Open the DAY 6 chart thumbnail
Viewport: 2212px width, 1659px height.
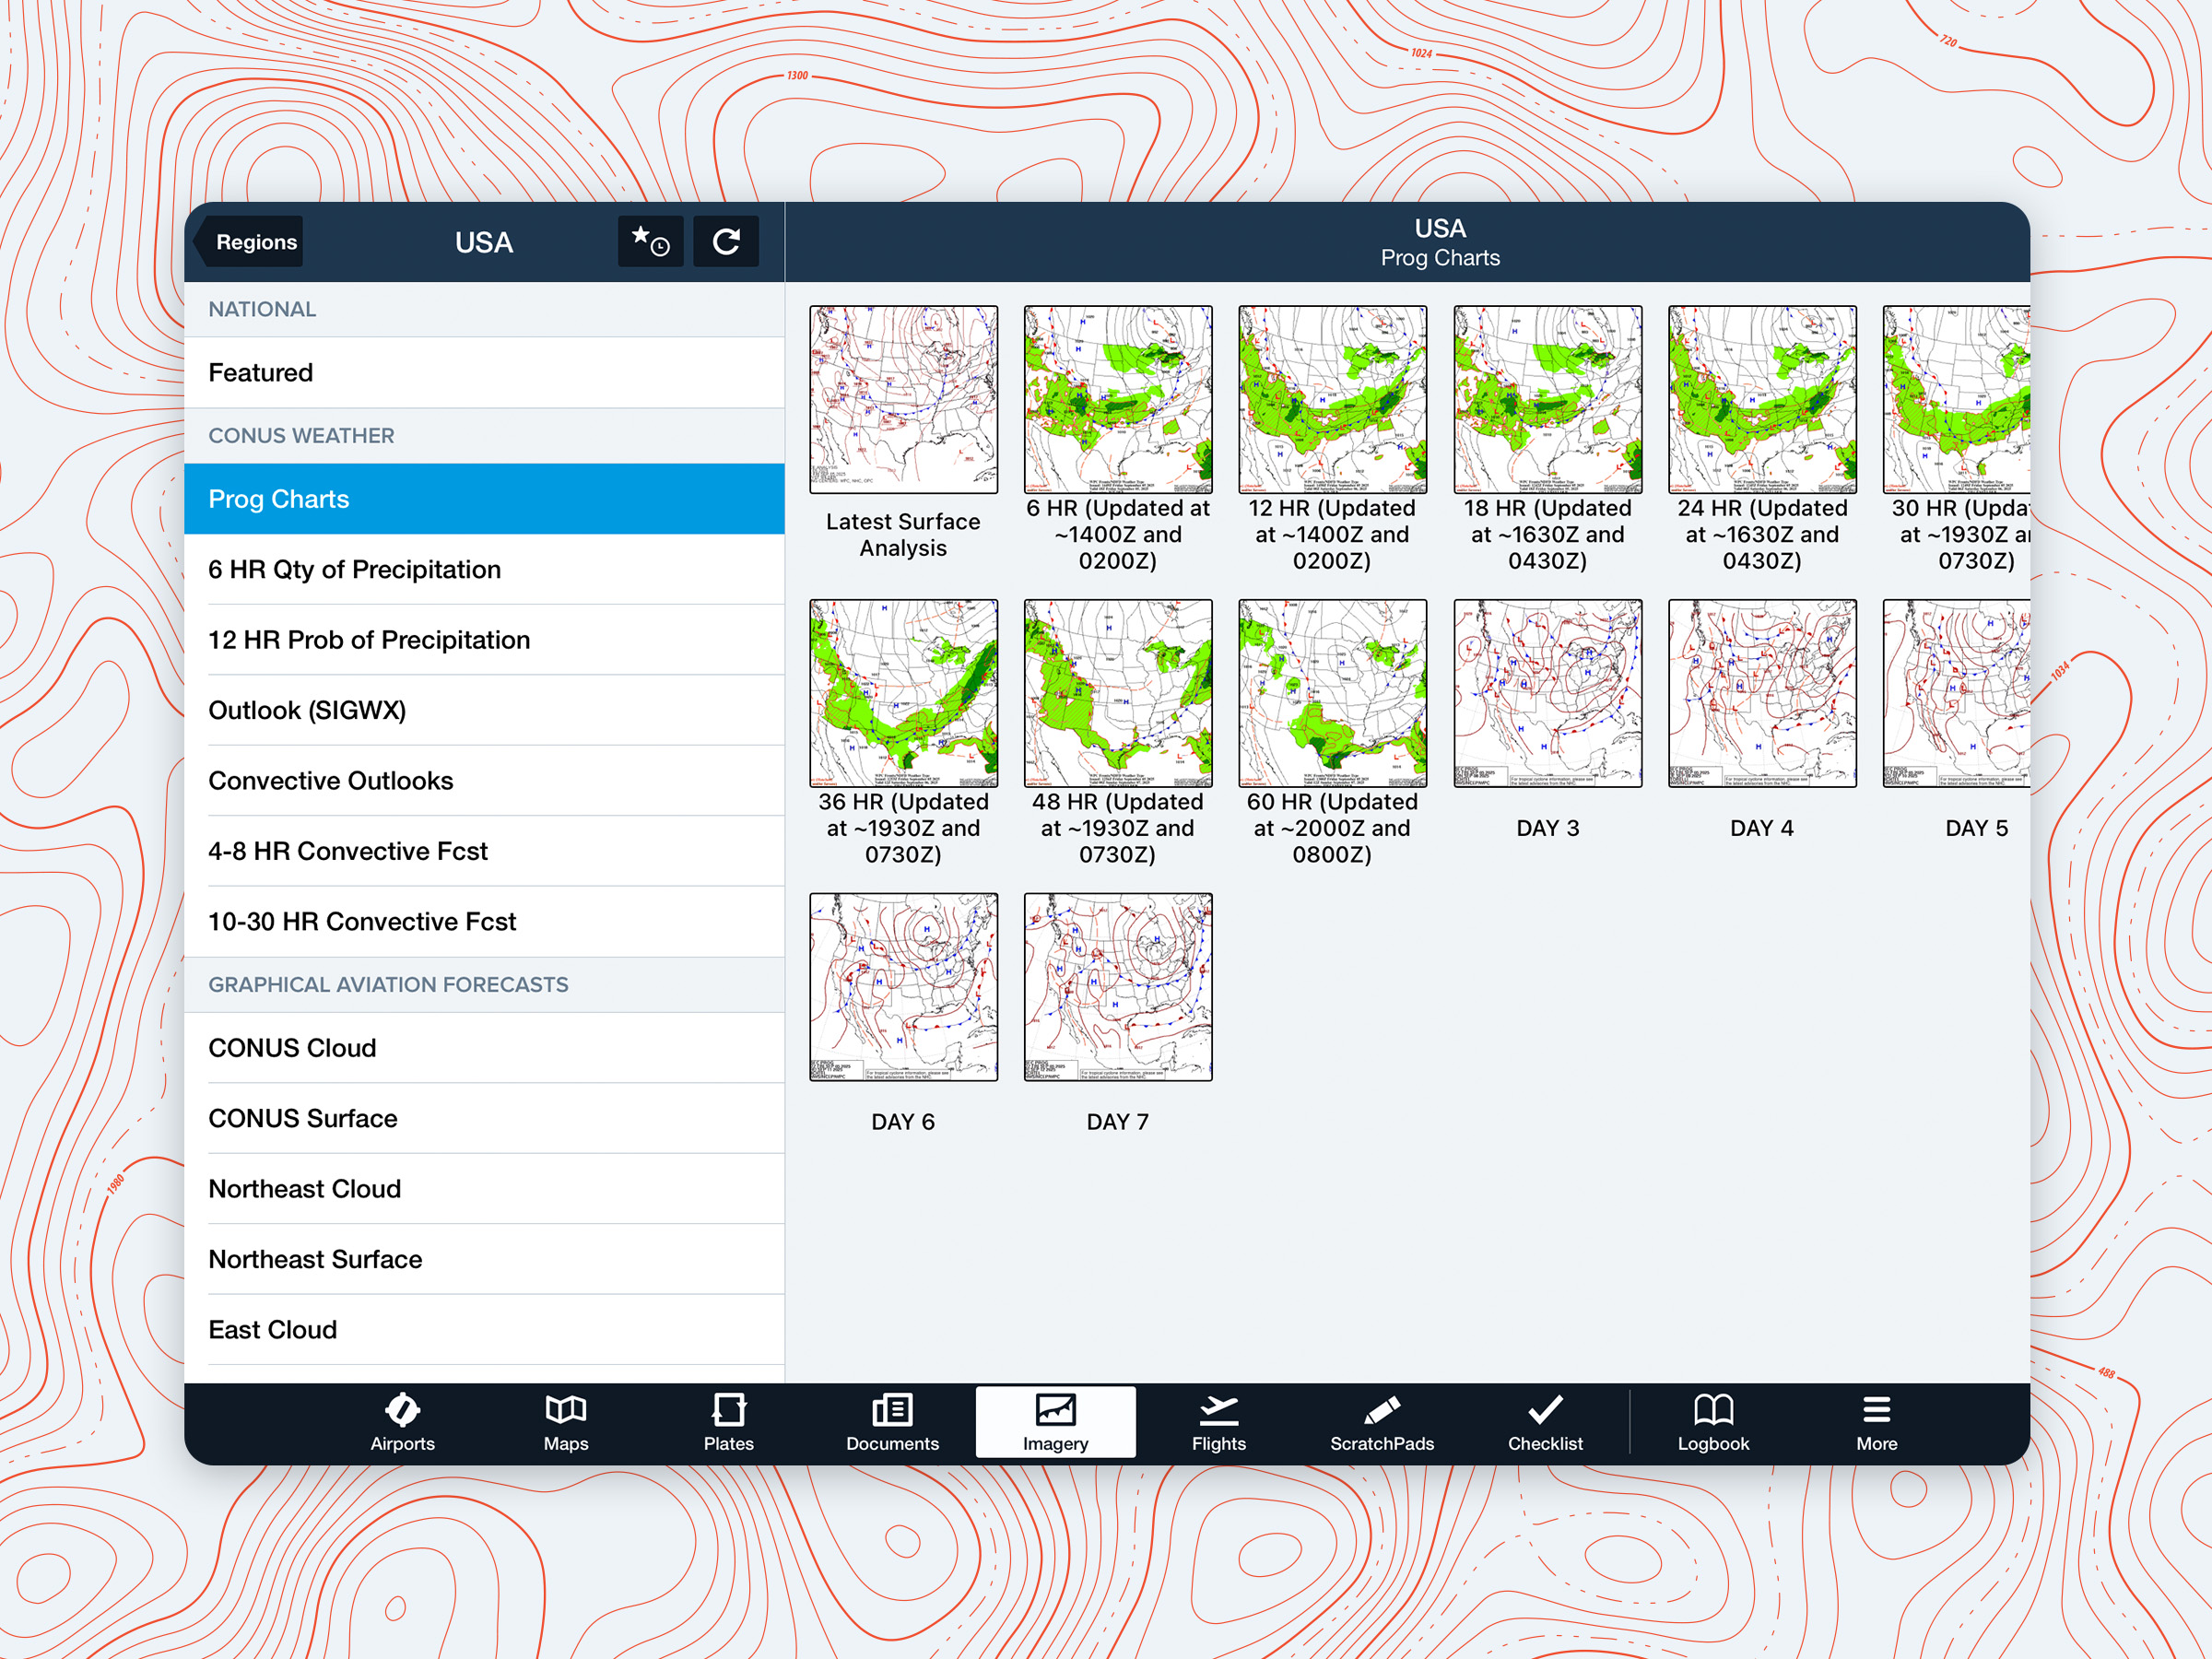(x=903, y=987)
